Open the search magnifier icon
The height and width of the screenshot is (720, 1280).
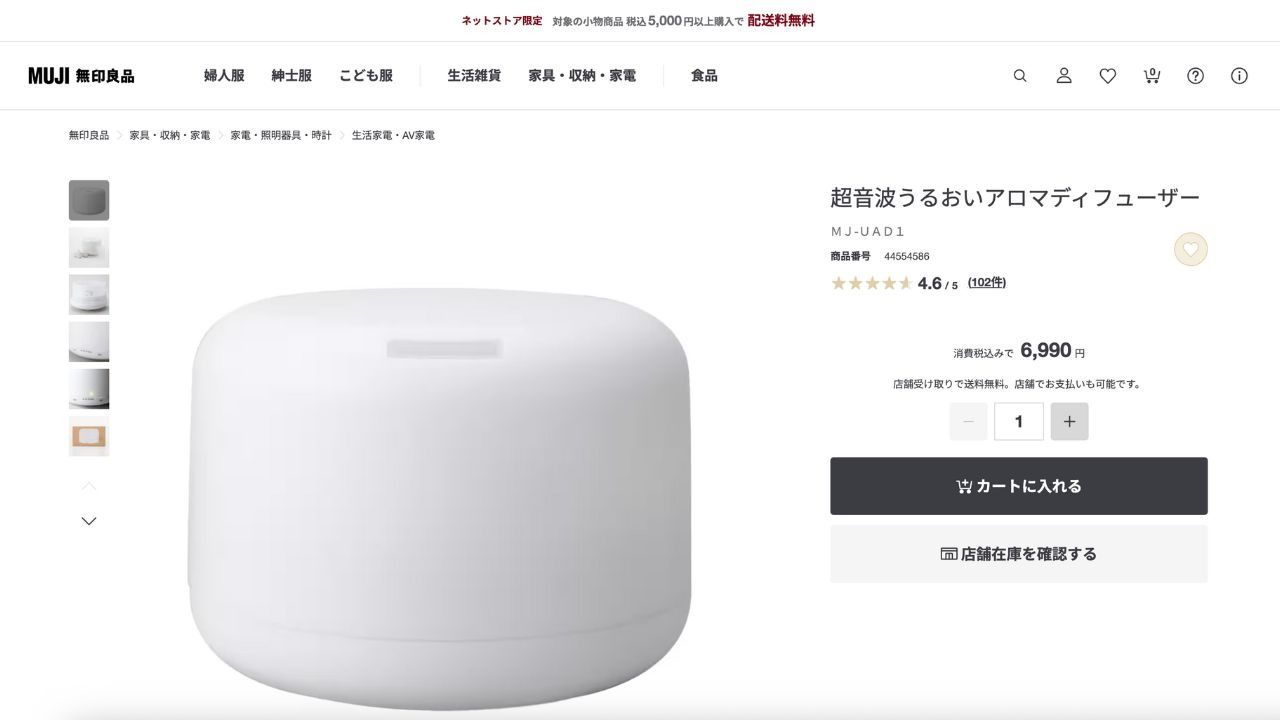pos(1020,76)
